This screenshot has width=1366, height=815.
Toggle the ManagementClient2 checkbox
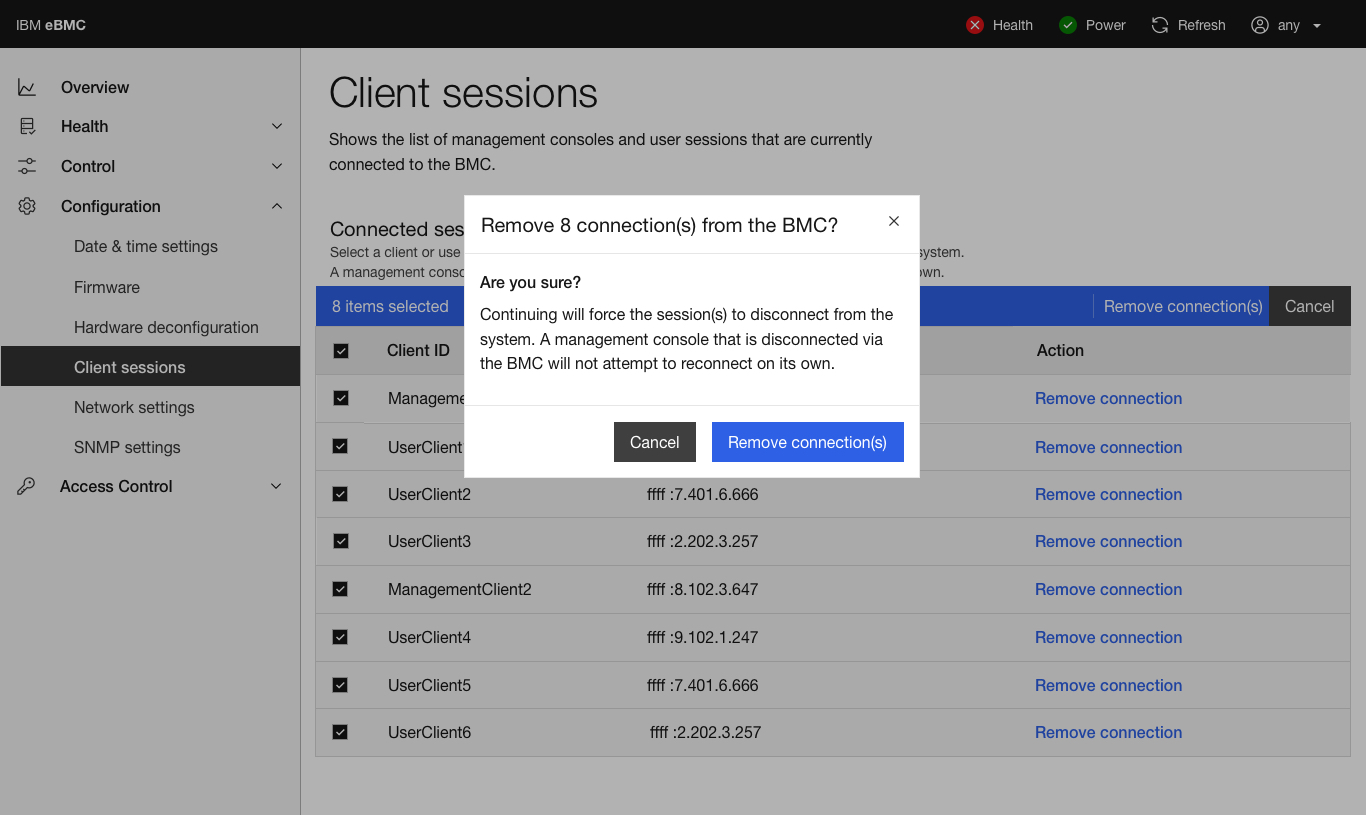pyautogui.click(x=341, y=589)
